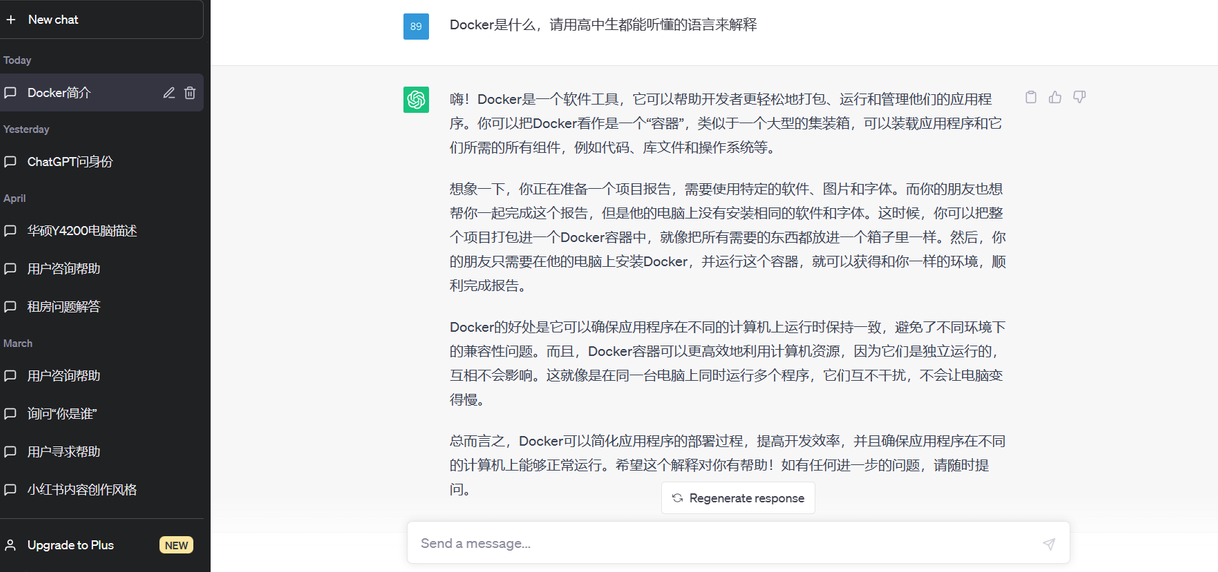Open the ChatGPT问身份 conversation
The width and height of the screenshot is (1218, 572).
coord(102,162)
